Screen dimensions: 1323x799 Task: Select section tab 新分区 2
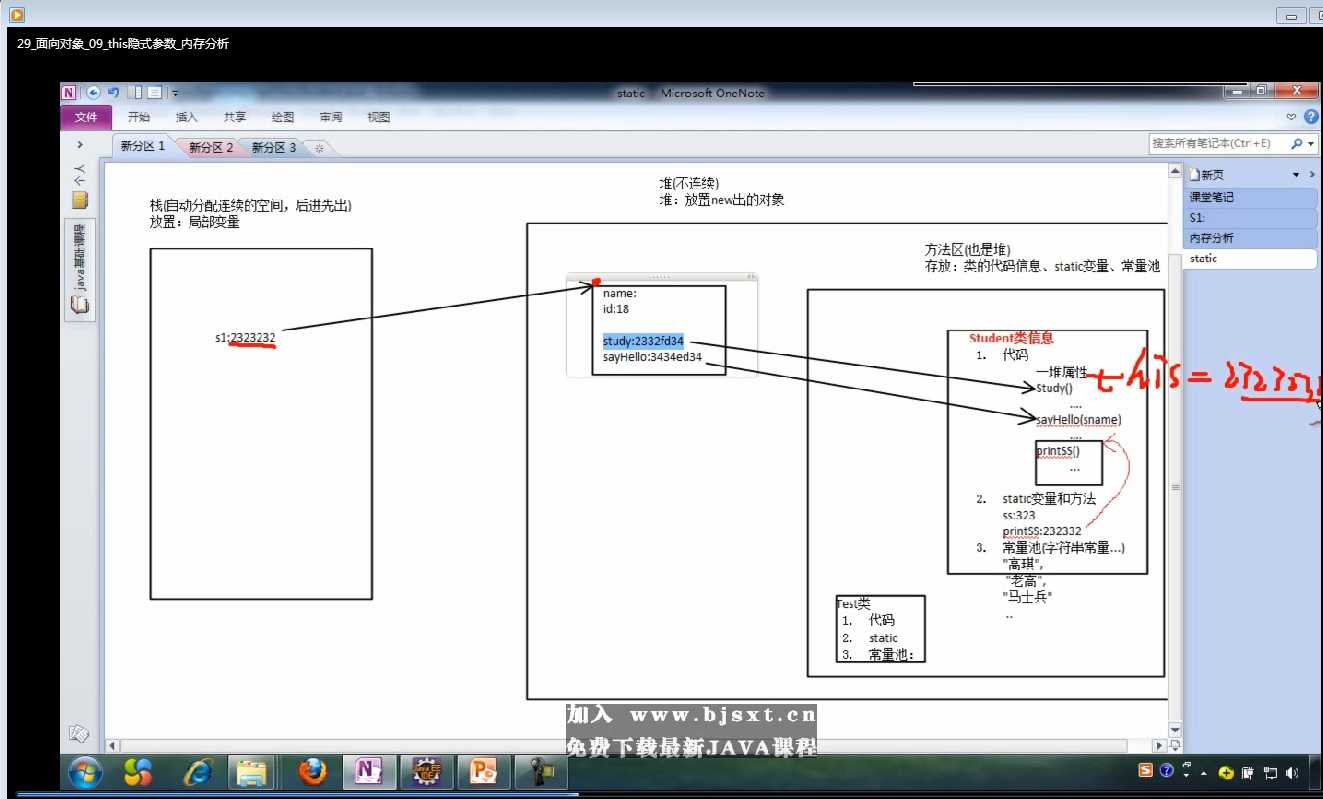(211, 147)
